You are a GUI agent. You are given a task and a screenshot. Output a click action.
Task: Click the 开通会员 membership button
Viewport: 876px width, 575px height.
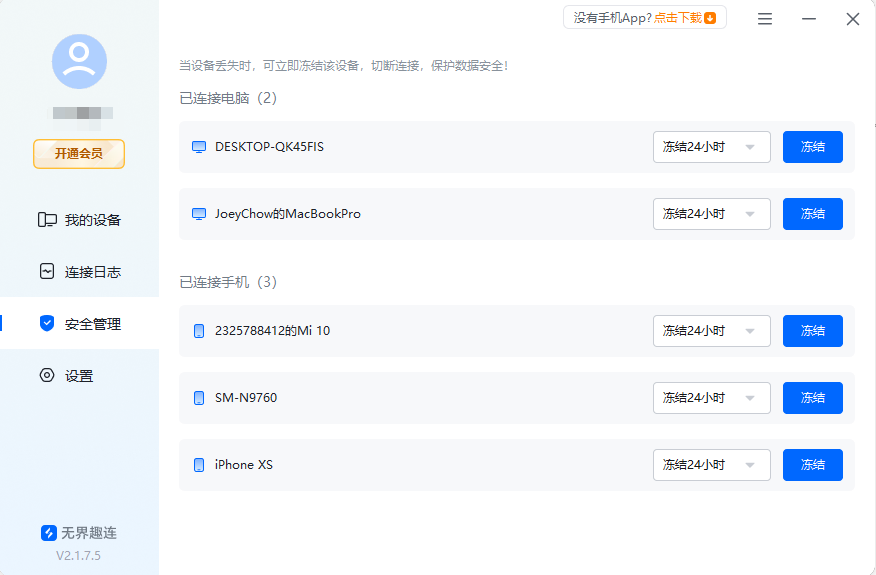coord(79,154)
